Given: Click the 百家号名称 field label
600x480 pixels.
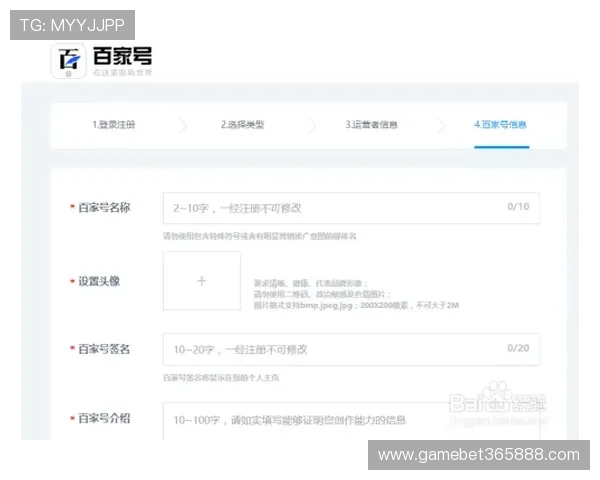Looking at the screenshot, I should point(104,207).
